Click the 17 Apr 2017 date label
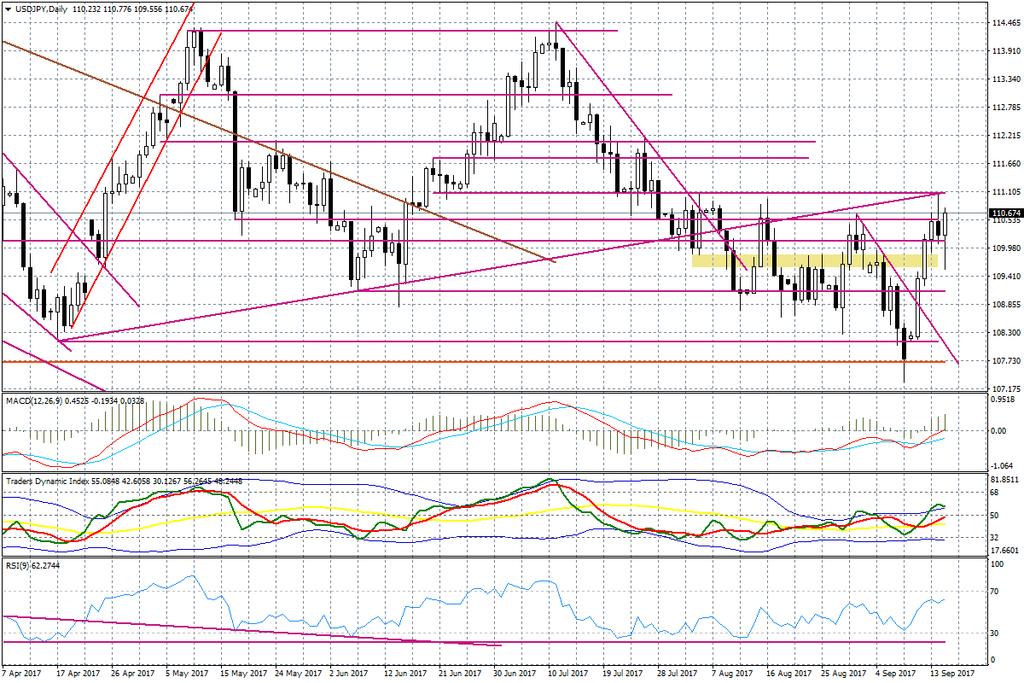Image resolution: width=1024 pixels, height=683 pixels. pyautogui.click(x=78, y=673)
